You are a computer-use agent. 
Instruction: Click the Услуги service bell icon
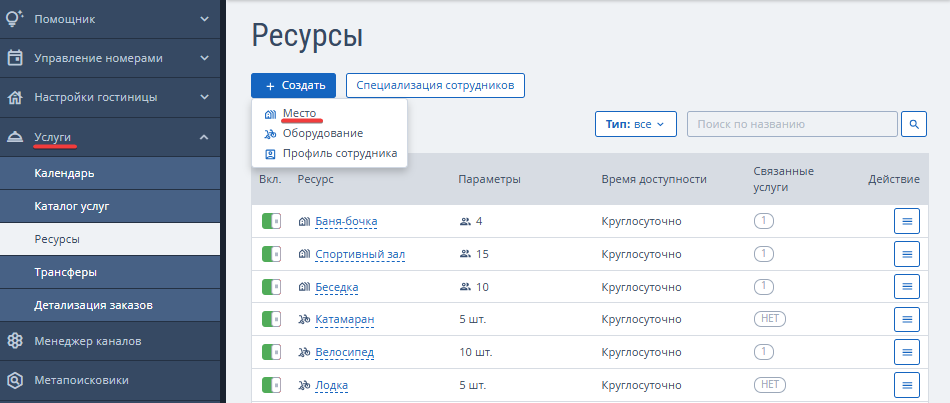click(x=15, y=138)
